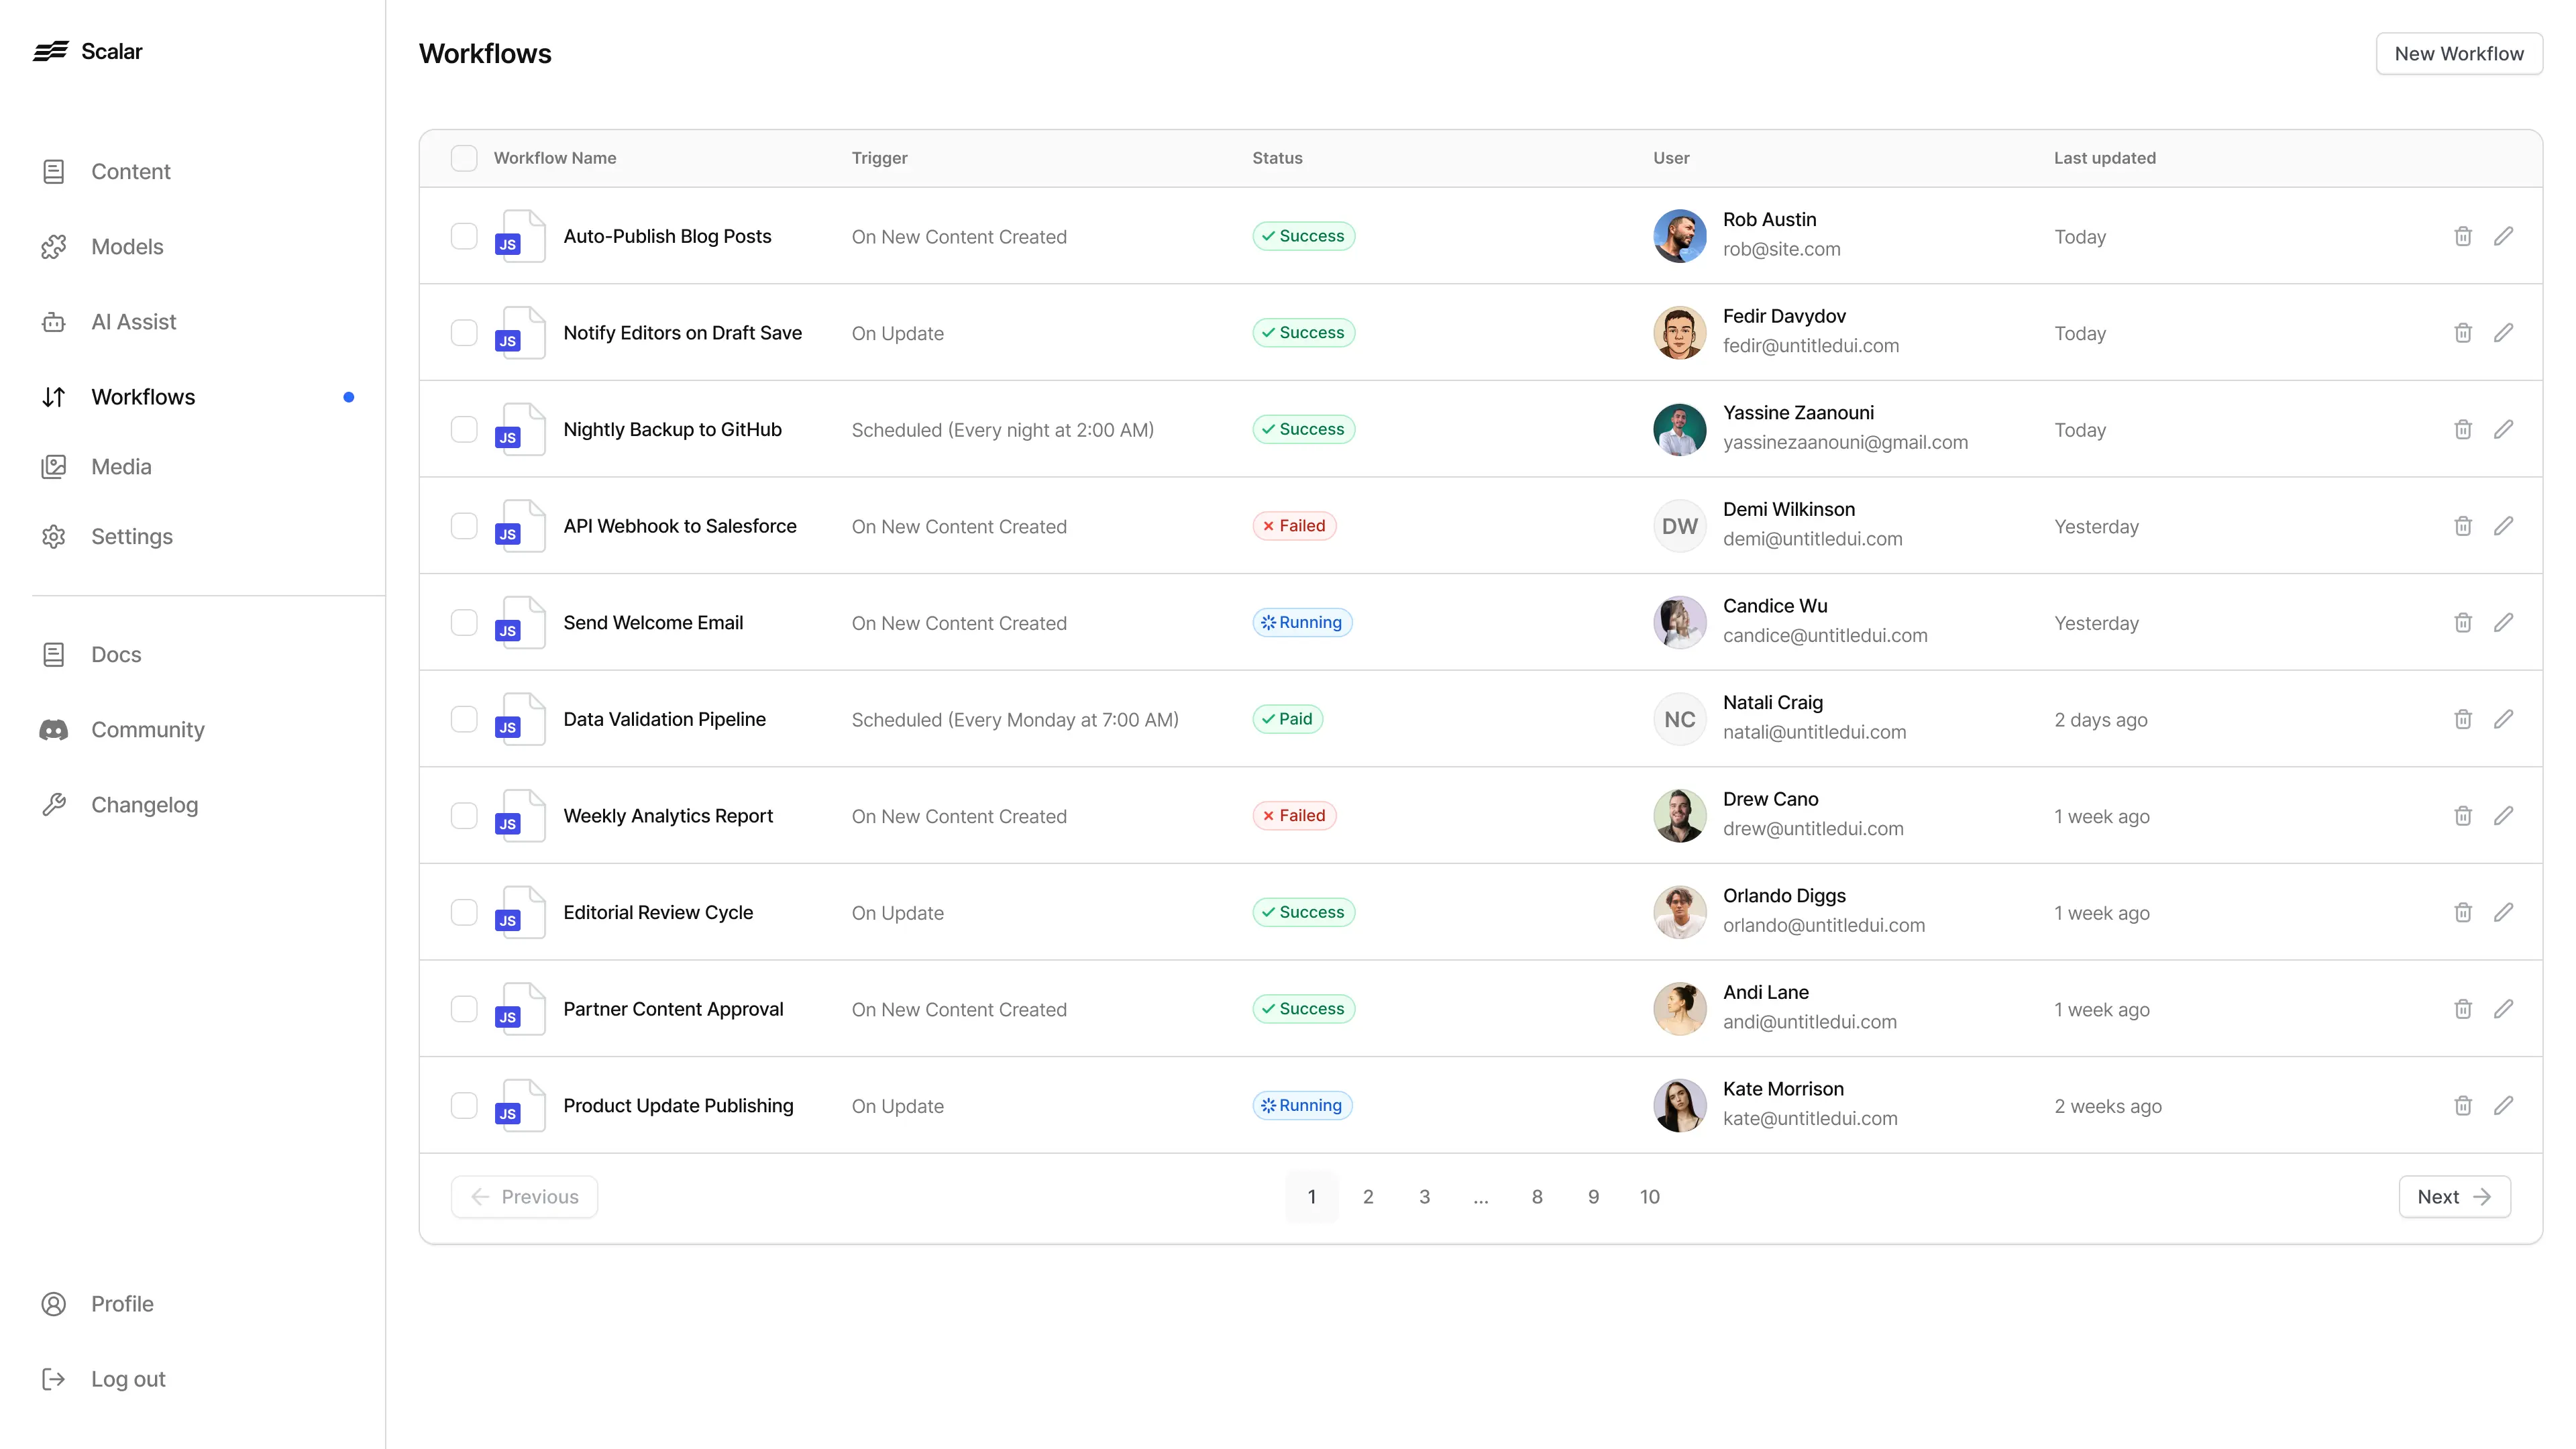The width and height of the screenshot is (2576, 1449).
Task: Click Rob Austin's avatar thumbnail
Action: click(x=1679, y=236)
